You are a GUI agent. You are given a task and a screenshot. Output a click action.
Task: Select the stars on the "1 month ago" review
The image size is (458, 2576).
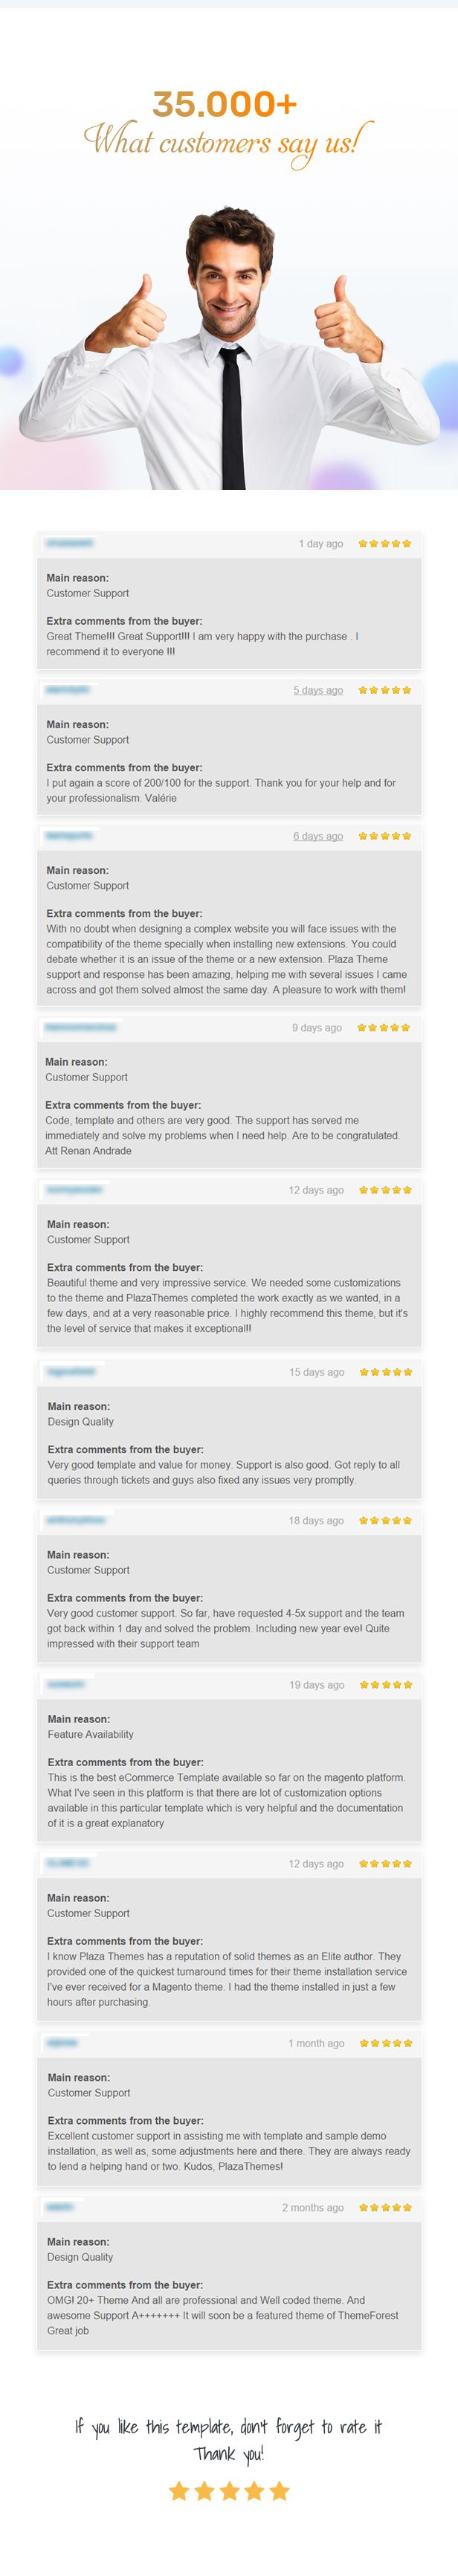tap(385, 2043)
